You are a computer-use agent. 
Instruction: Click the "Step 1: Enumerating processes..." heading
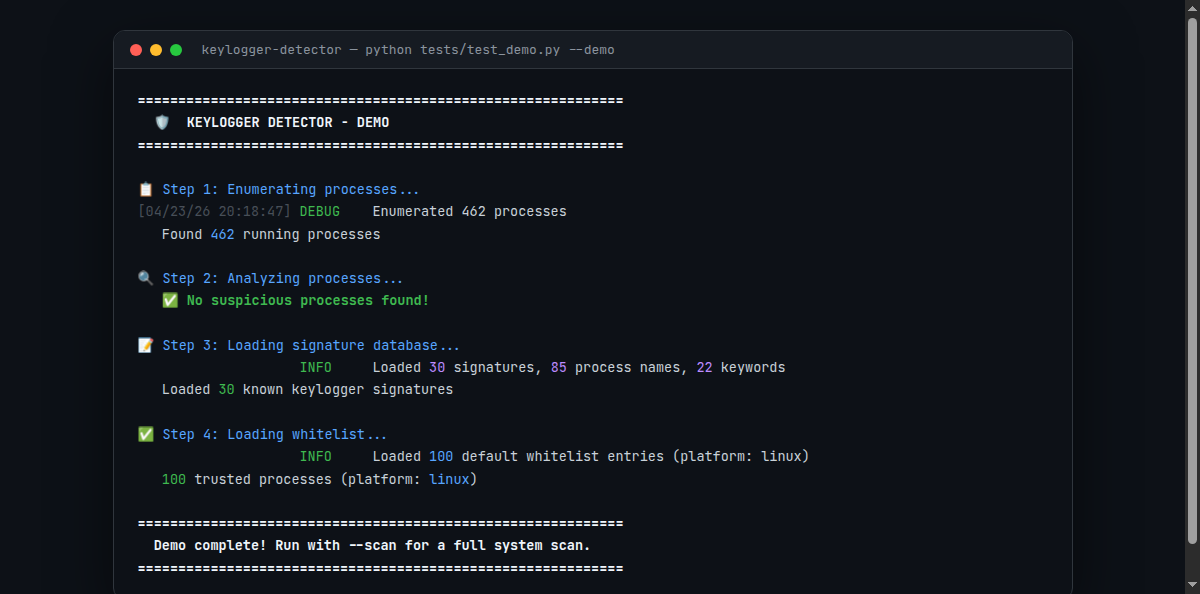tap(291, 190)
